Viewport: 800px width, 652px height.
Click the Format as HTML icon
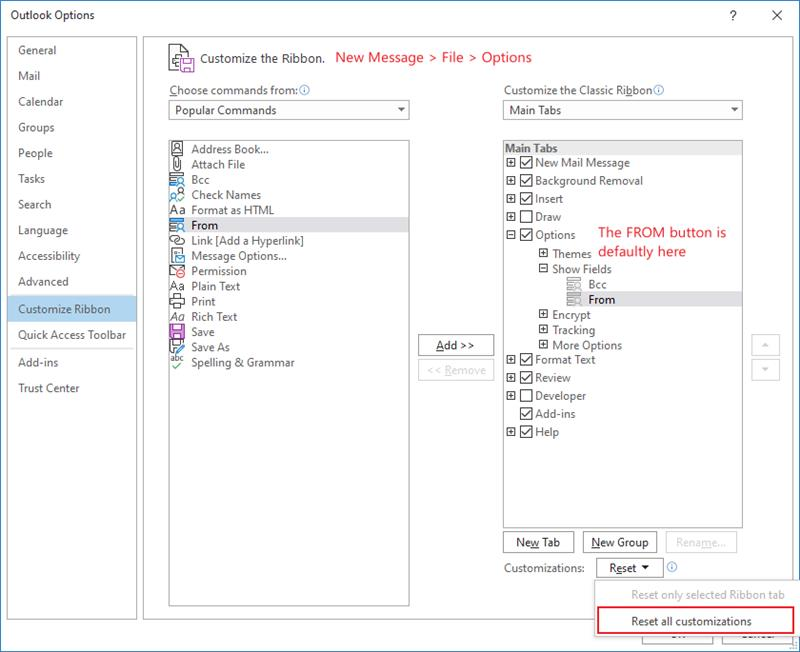[x=177, y=210]
